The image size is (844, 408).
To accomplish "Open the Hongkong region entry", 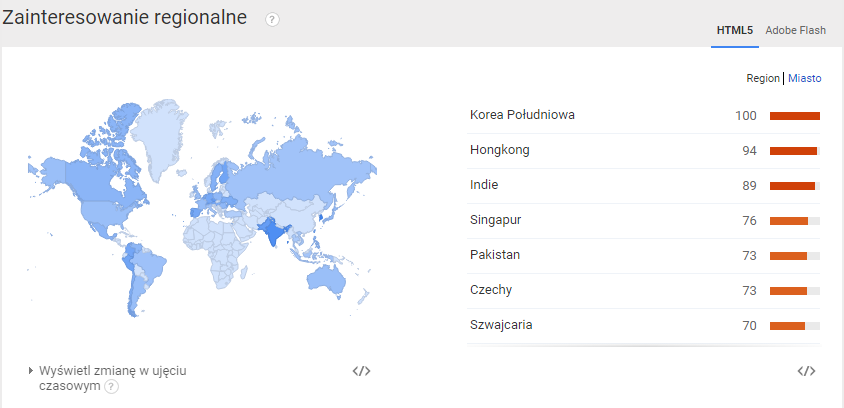I will pyautogui.click(x=500, y=150).
